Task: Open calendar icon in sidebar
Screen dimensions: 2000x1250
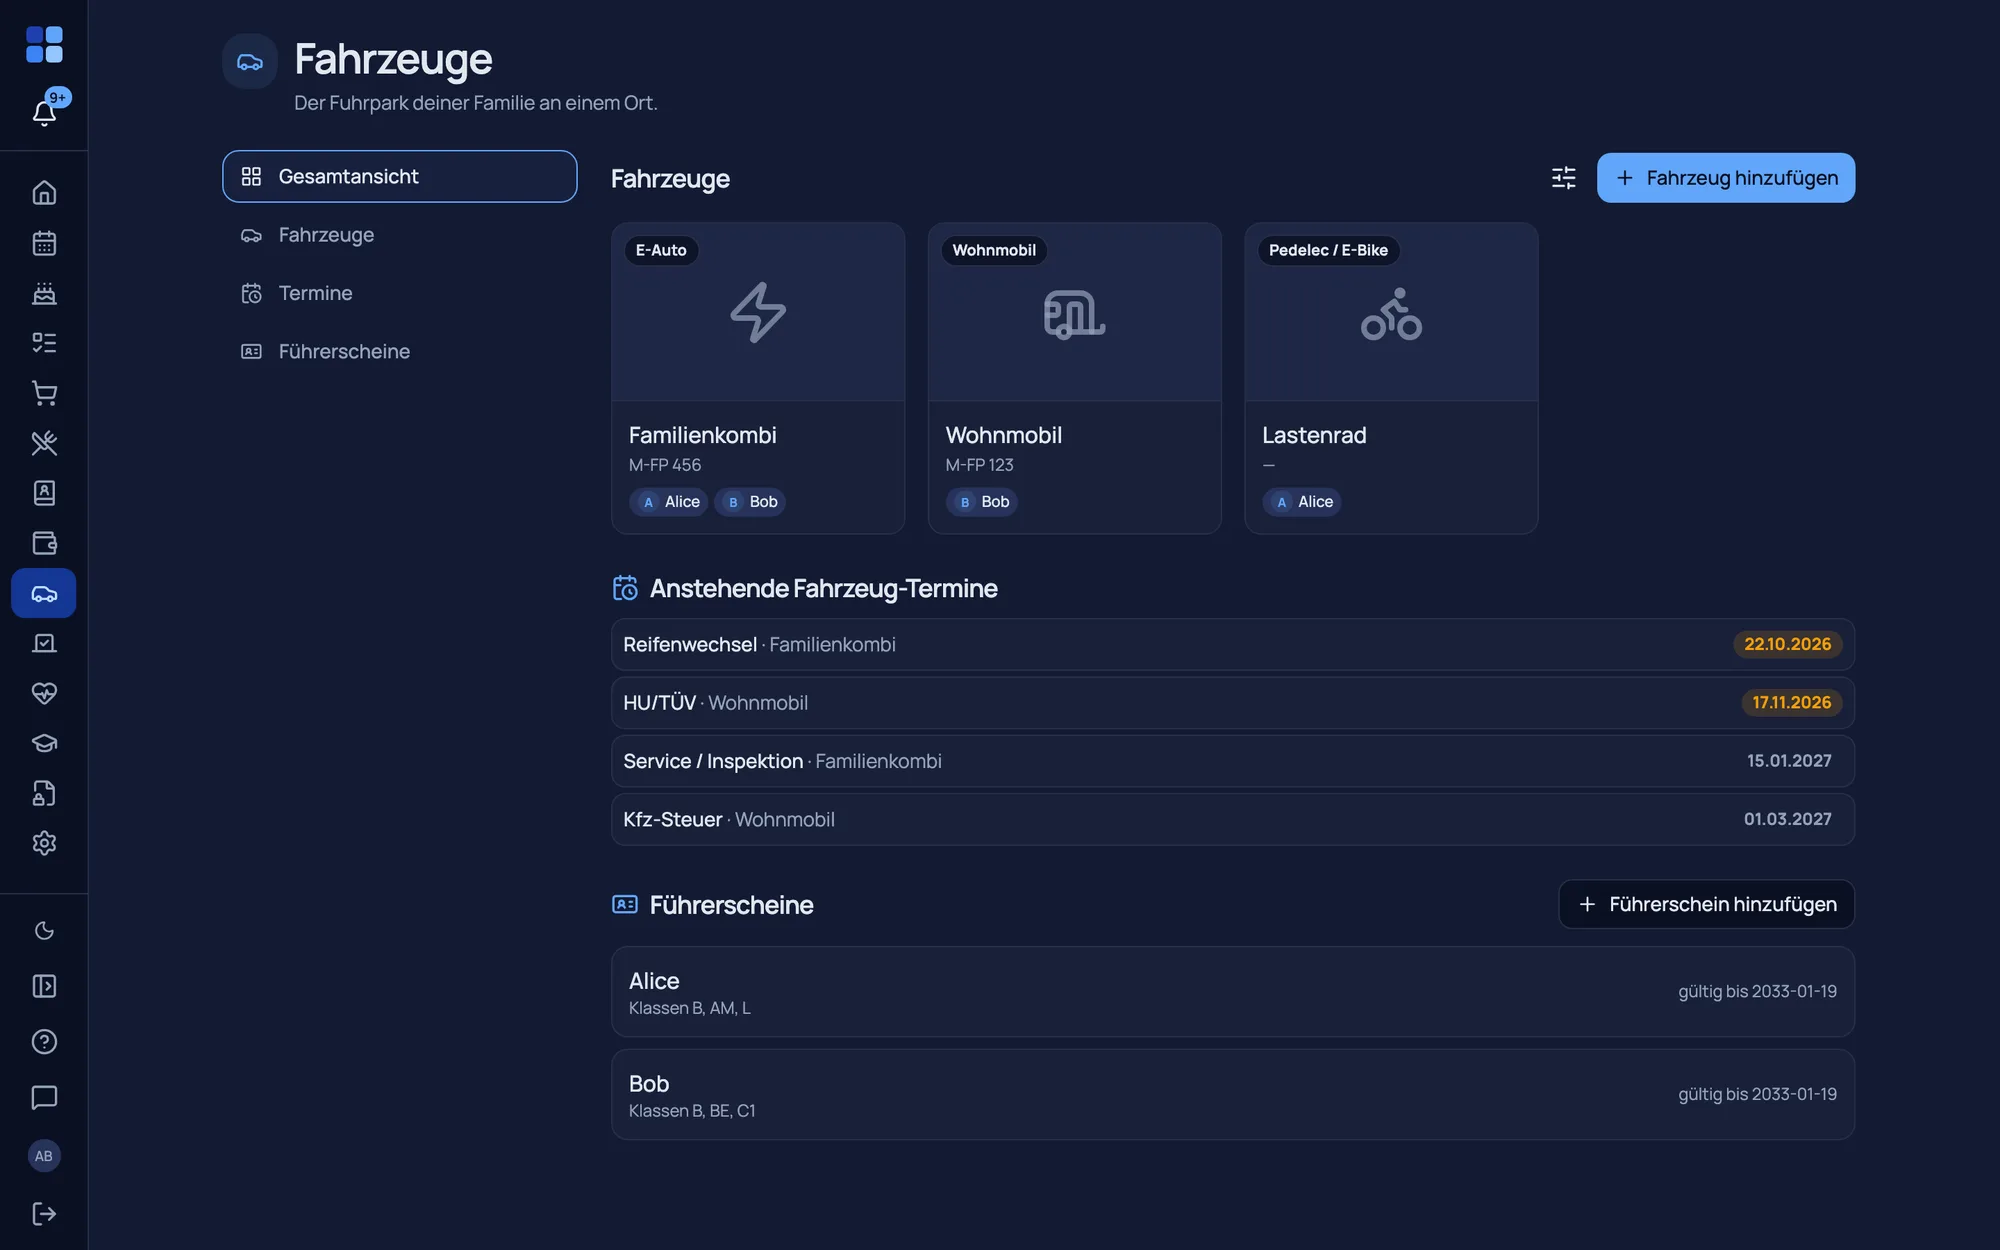Action: (44, 243)
